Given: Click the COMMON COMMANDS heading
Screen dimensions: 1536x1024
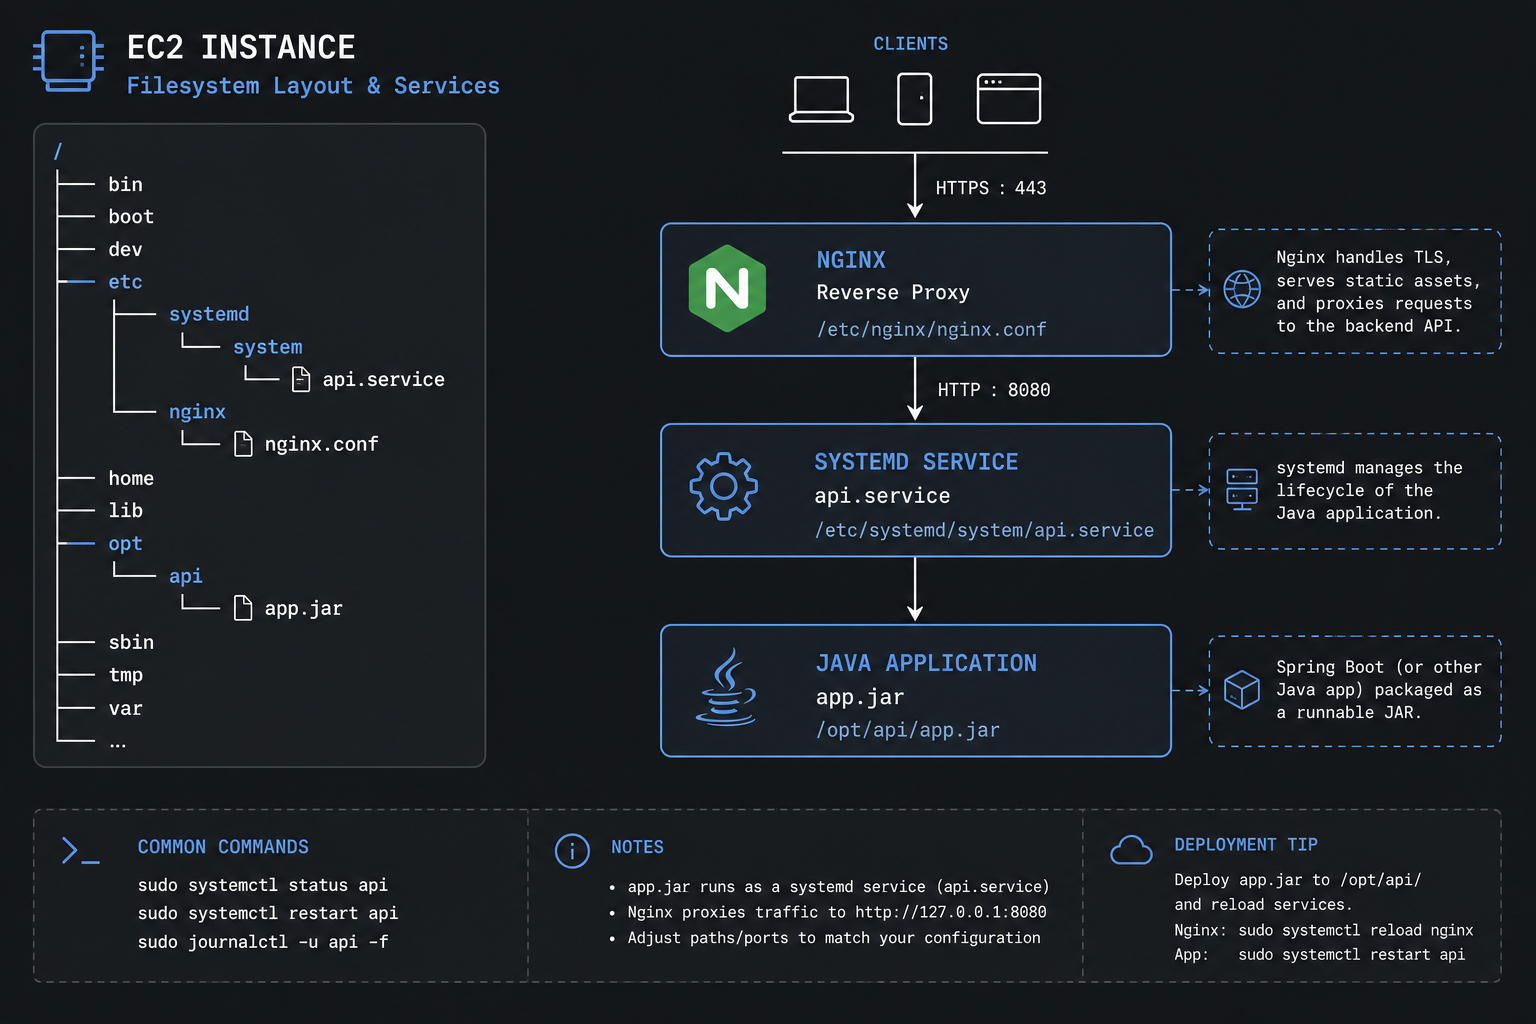Looking at the screenshot, I should coord(223,847).
